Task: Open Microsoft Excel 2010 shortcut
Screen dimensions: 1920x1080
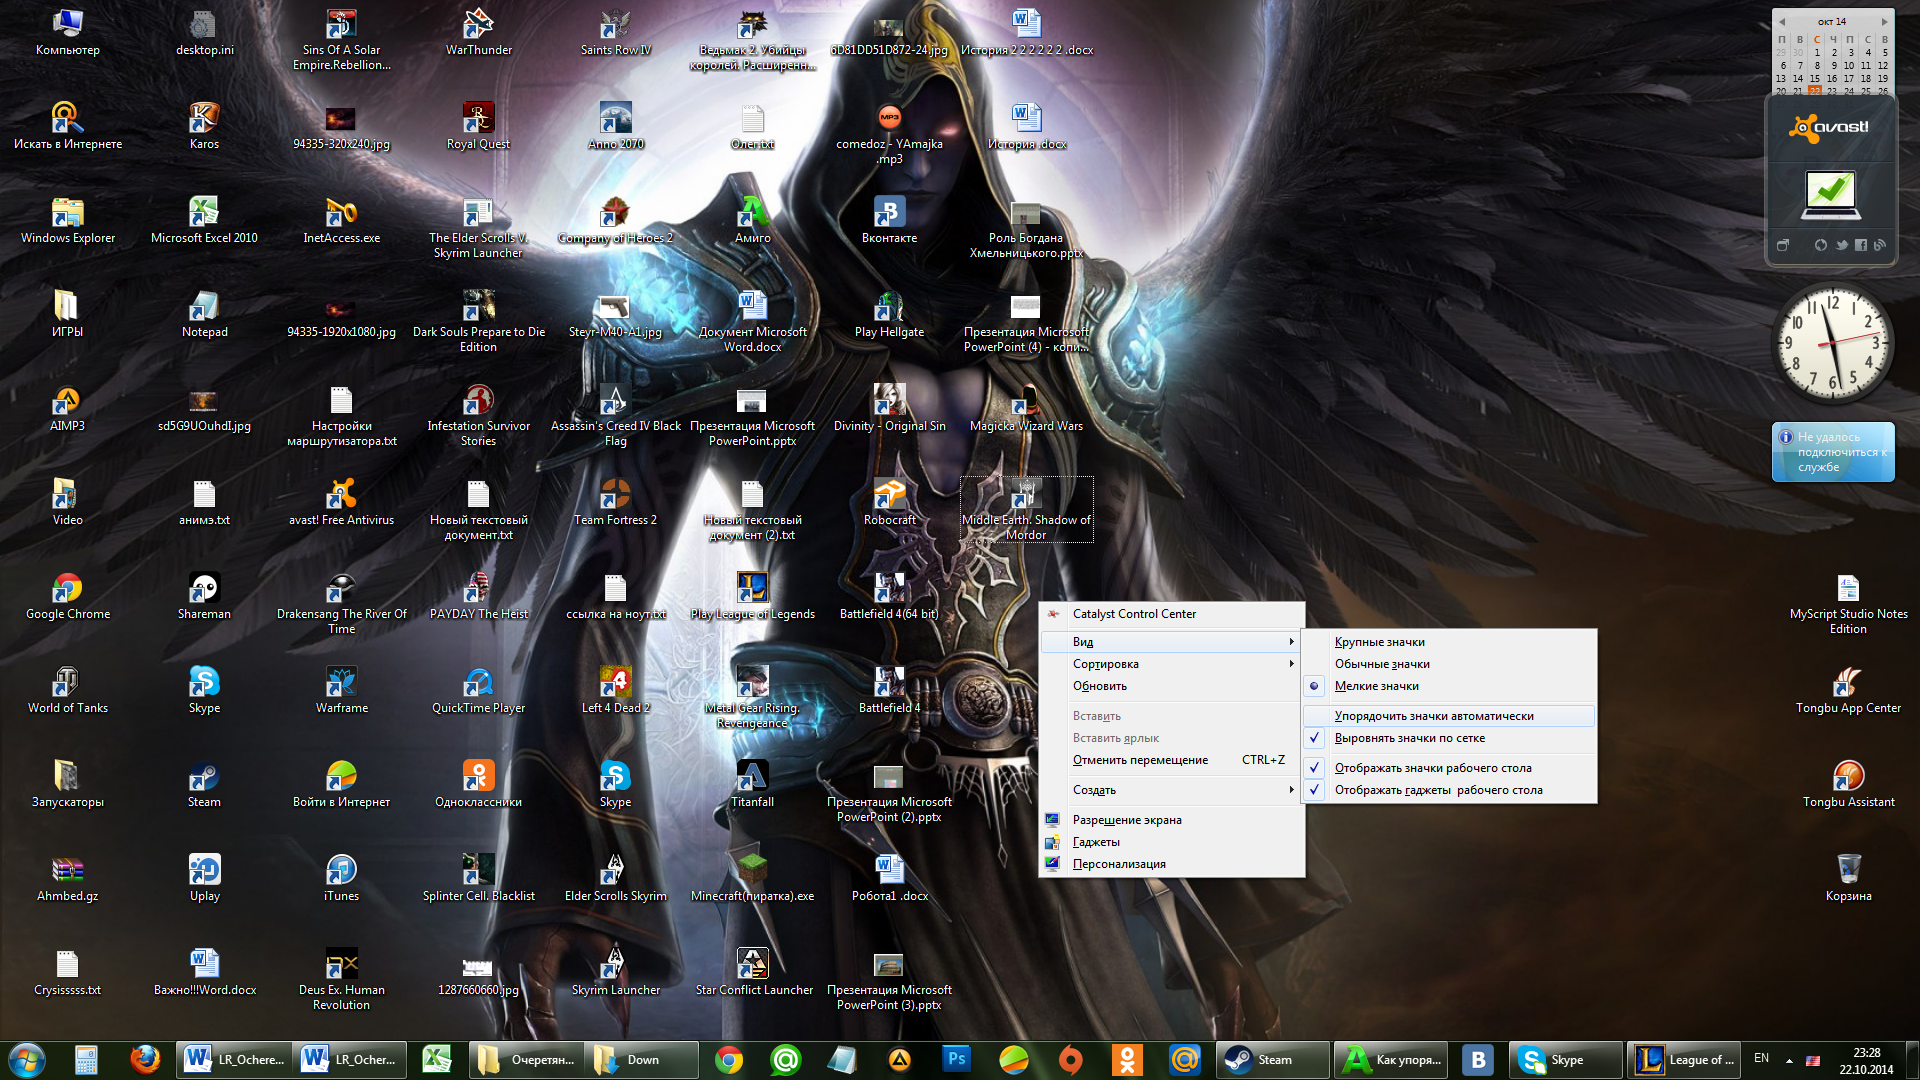Action: [204, 220]
